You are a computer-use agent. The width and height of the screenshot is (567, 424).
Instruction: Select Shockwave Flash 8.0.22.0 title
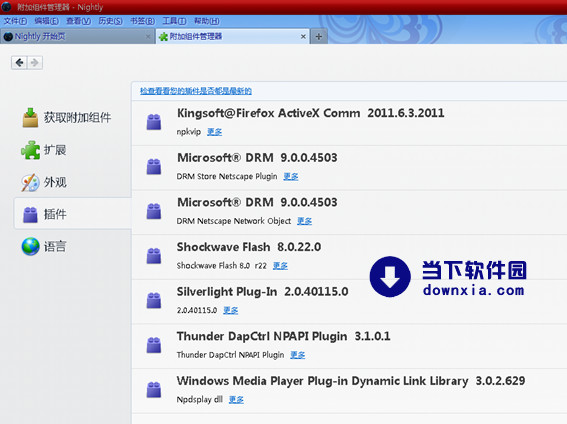[249, 247]
